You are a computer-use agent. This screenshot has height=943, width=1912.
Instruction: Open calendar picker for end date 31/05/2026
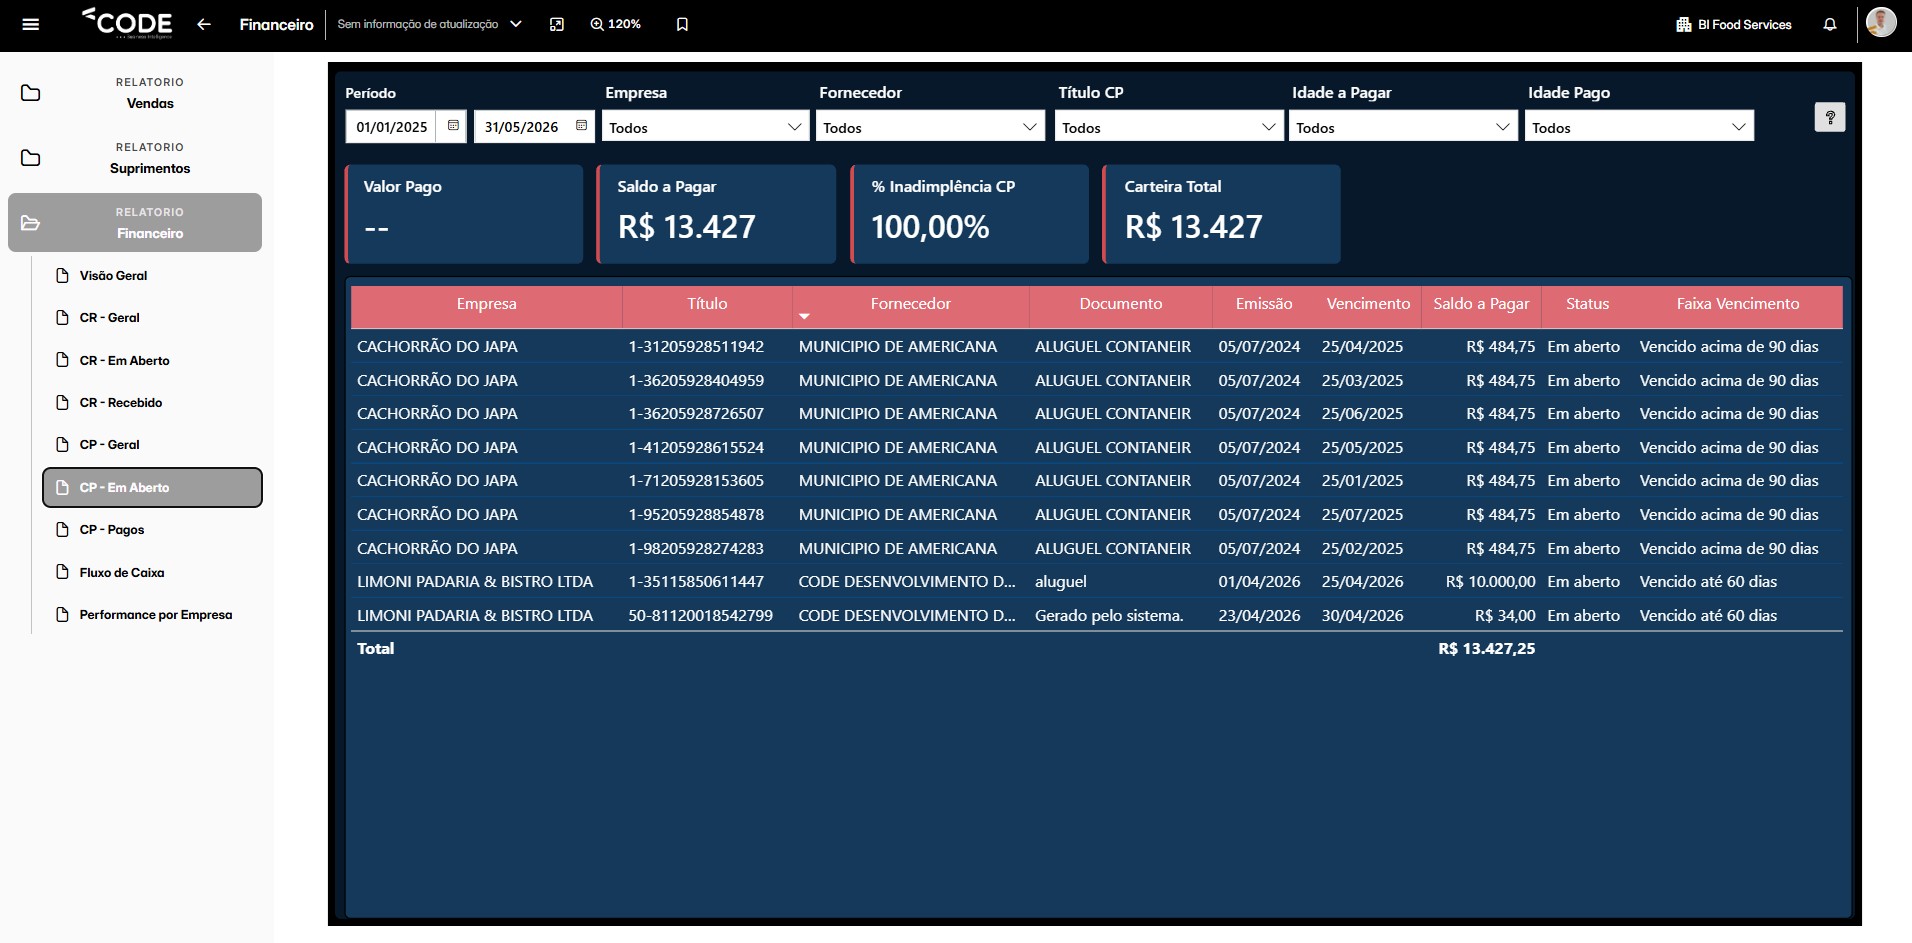tap(581, 126)
